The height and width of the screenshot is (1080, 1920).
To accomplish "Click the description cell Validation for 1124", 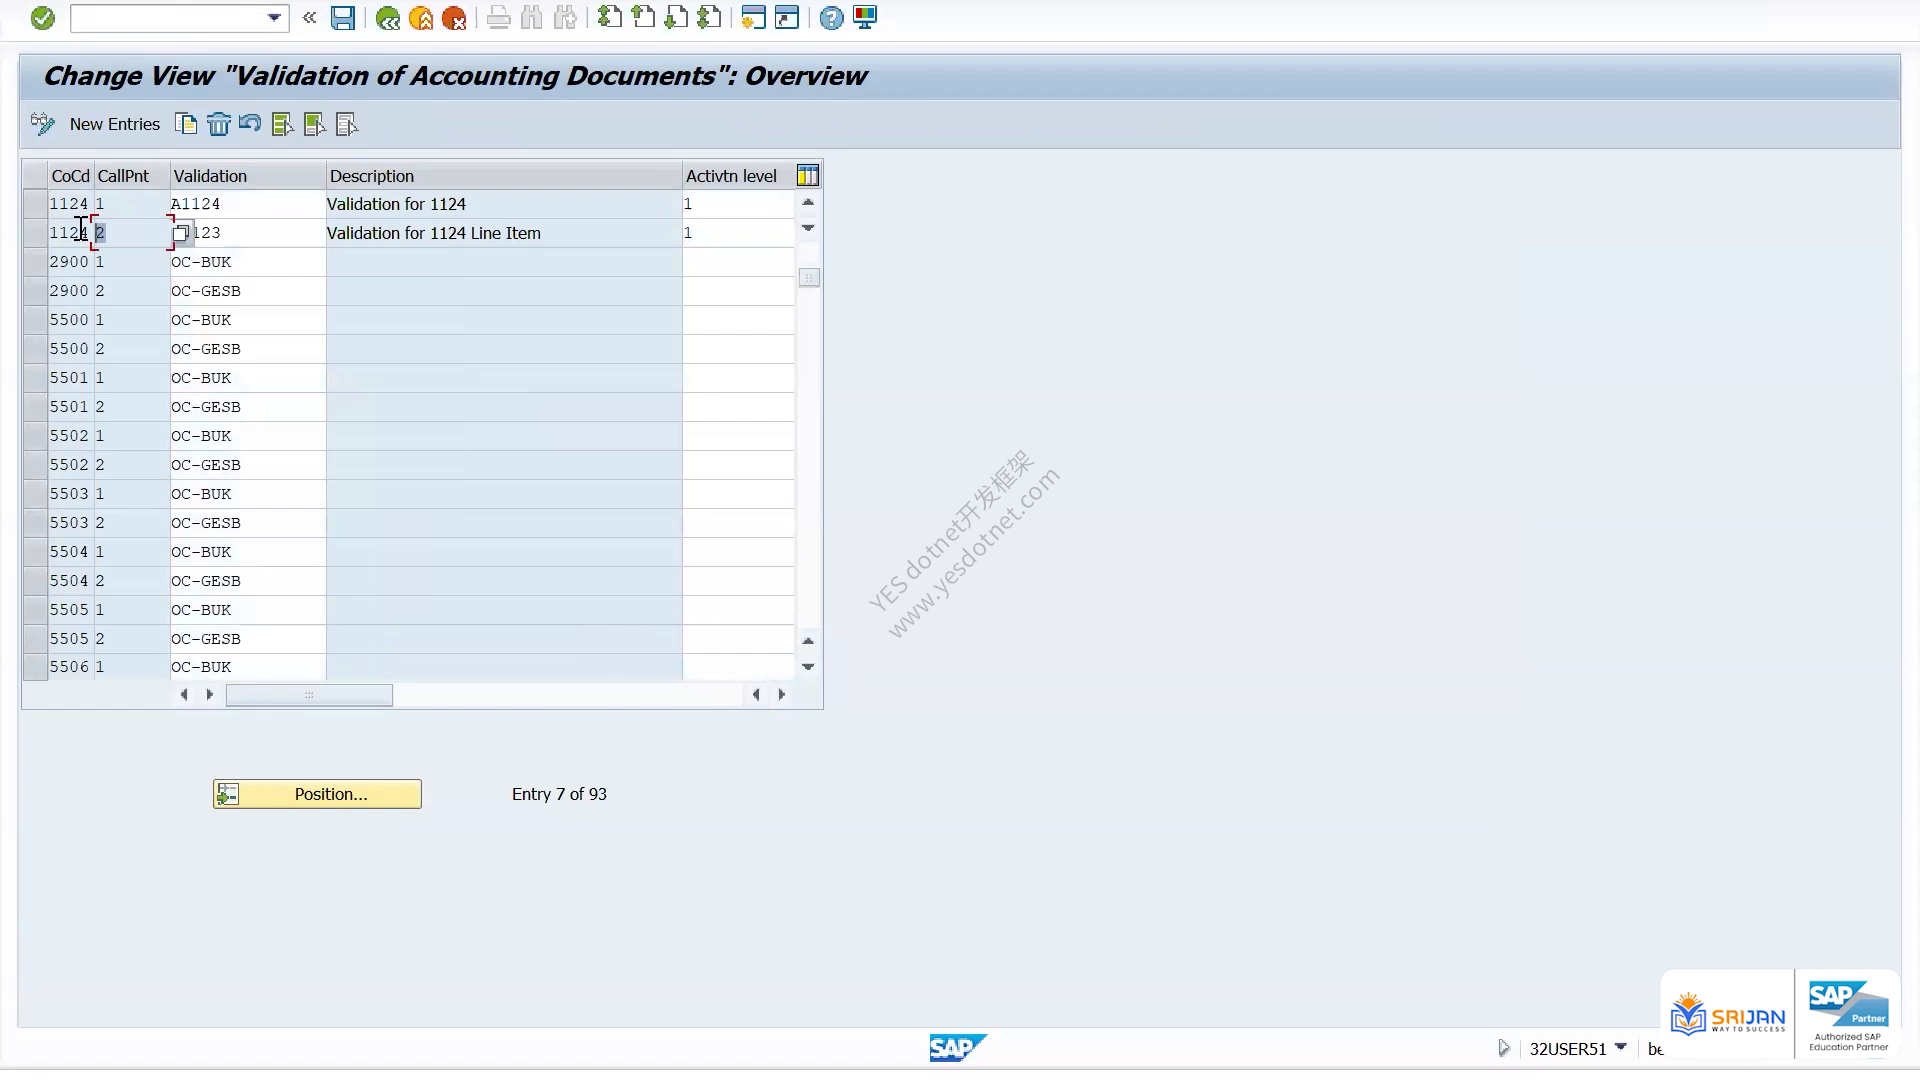I will point(504,204).
